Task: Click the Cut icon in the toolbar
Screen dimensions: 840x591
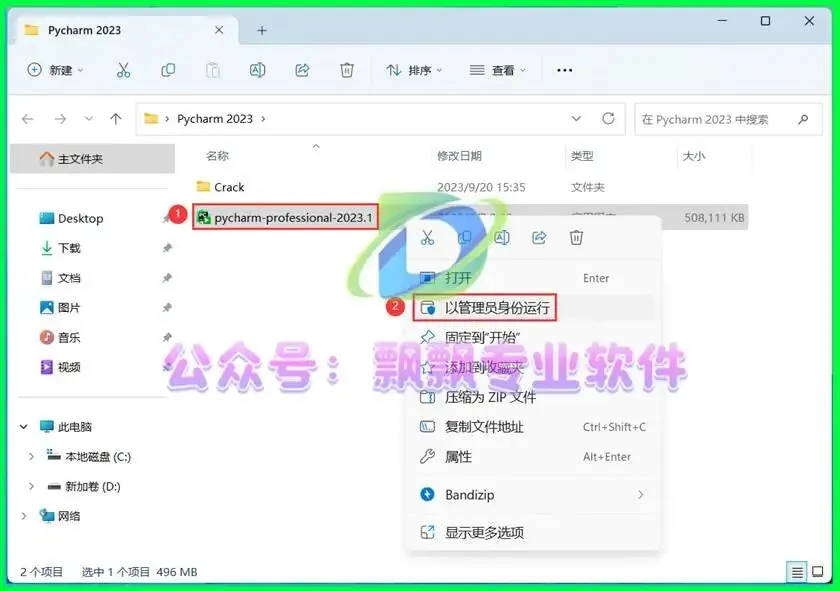Action: tap(123, 70)
